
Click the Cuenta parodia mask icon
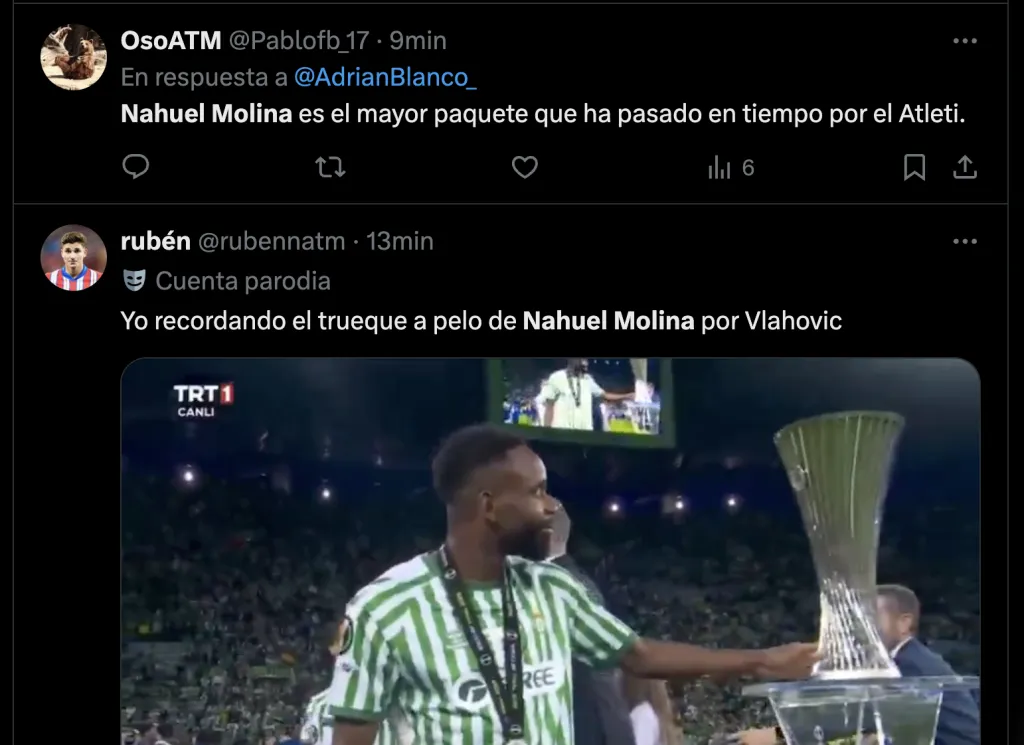point(135,281)
